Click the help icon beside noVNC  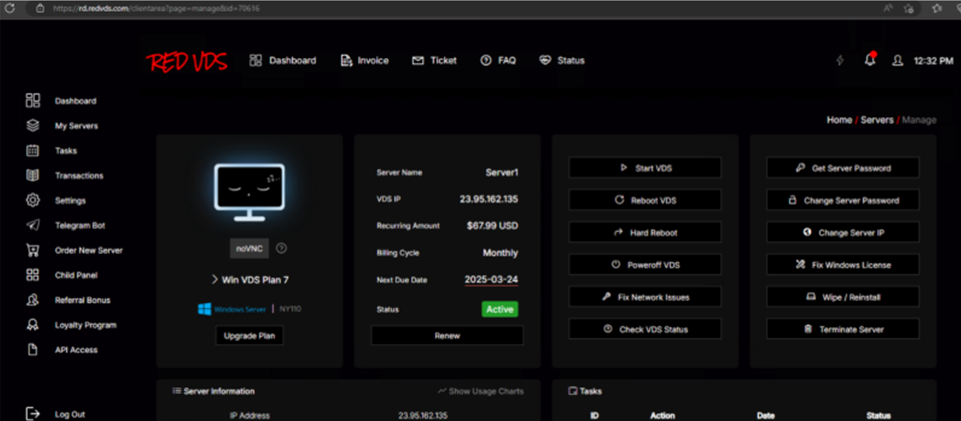282,248
